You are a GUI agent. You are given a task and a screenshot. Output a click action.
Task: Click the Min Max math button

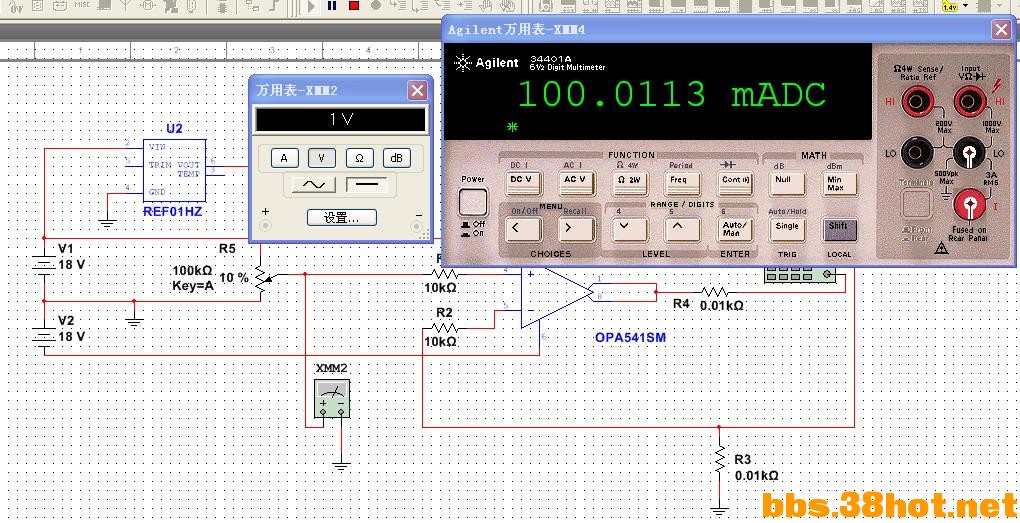pos(839,184)
